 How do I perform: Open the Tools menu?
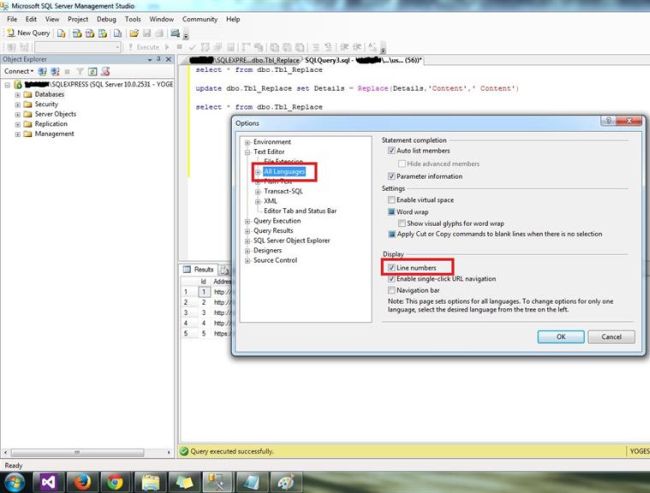click(x=133, y=19)
